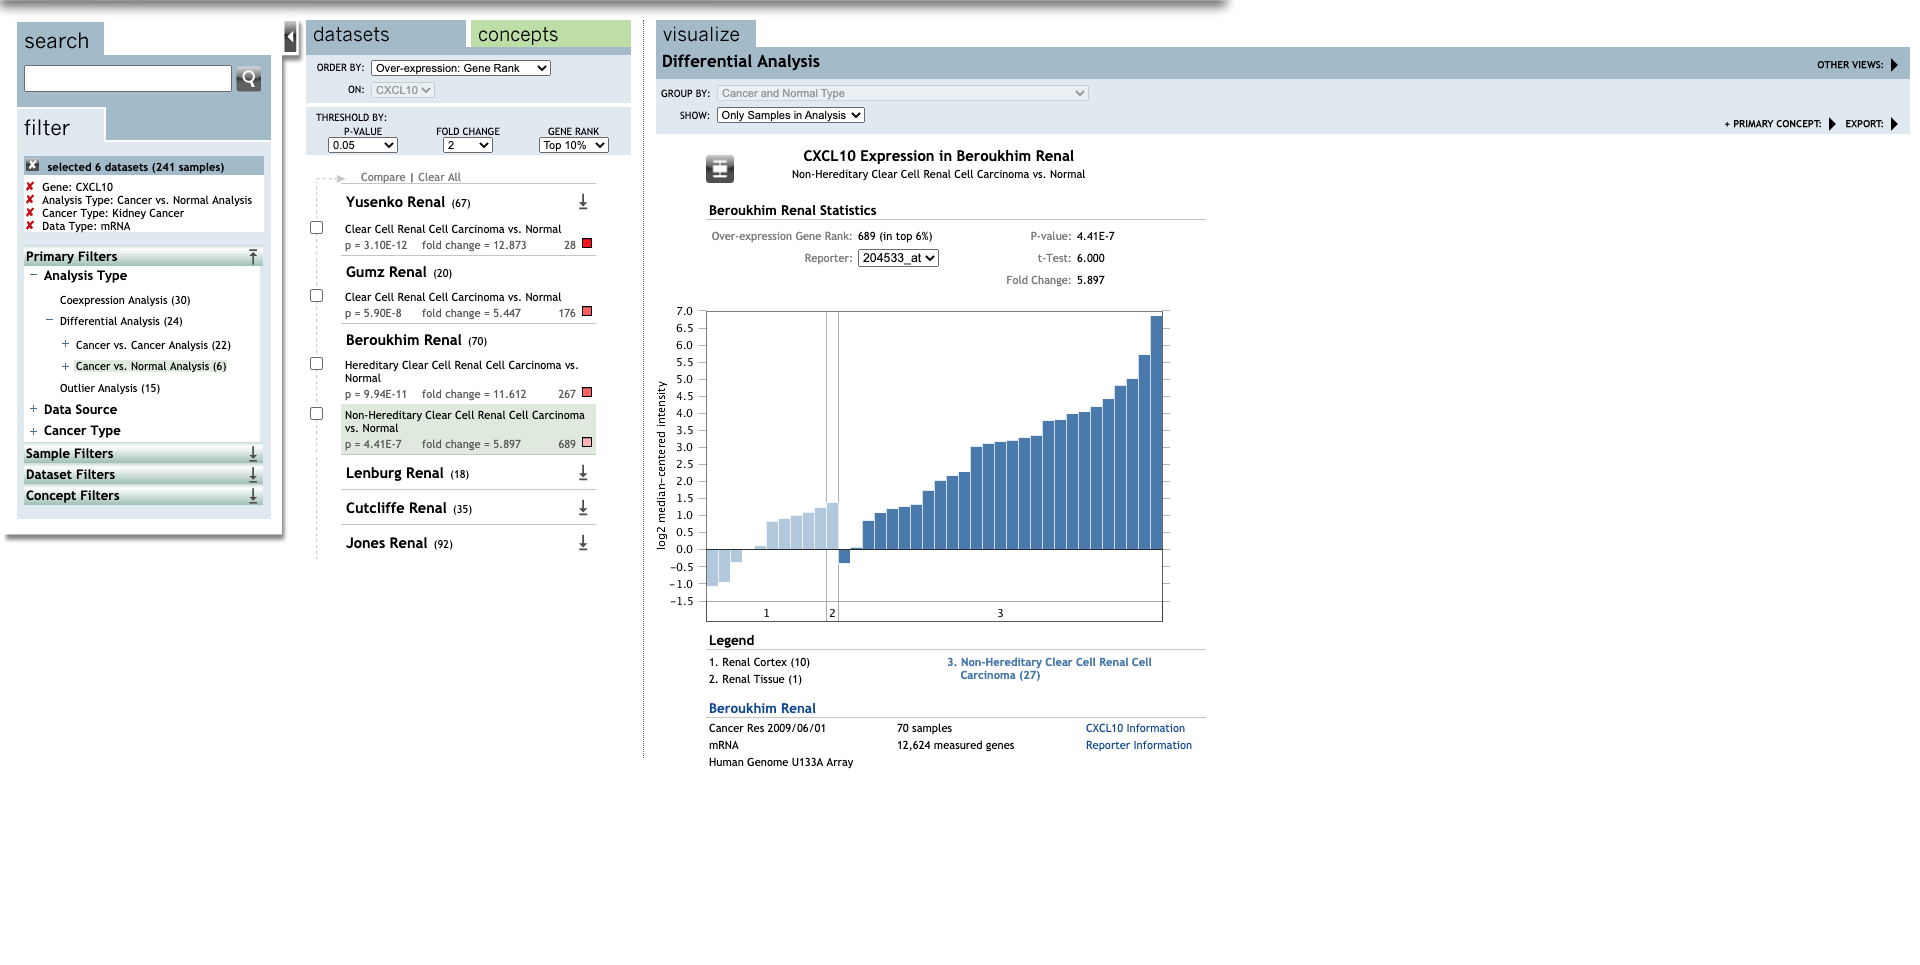Open the Beroukhim Renal dataset link

[x=762, y=708]
